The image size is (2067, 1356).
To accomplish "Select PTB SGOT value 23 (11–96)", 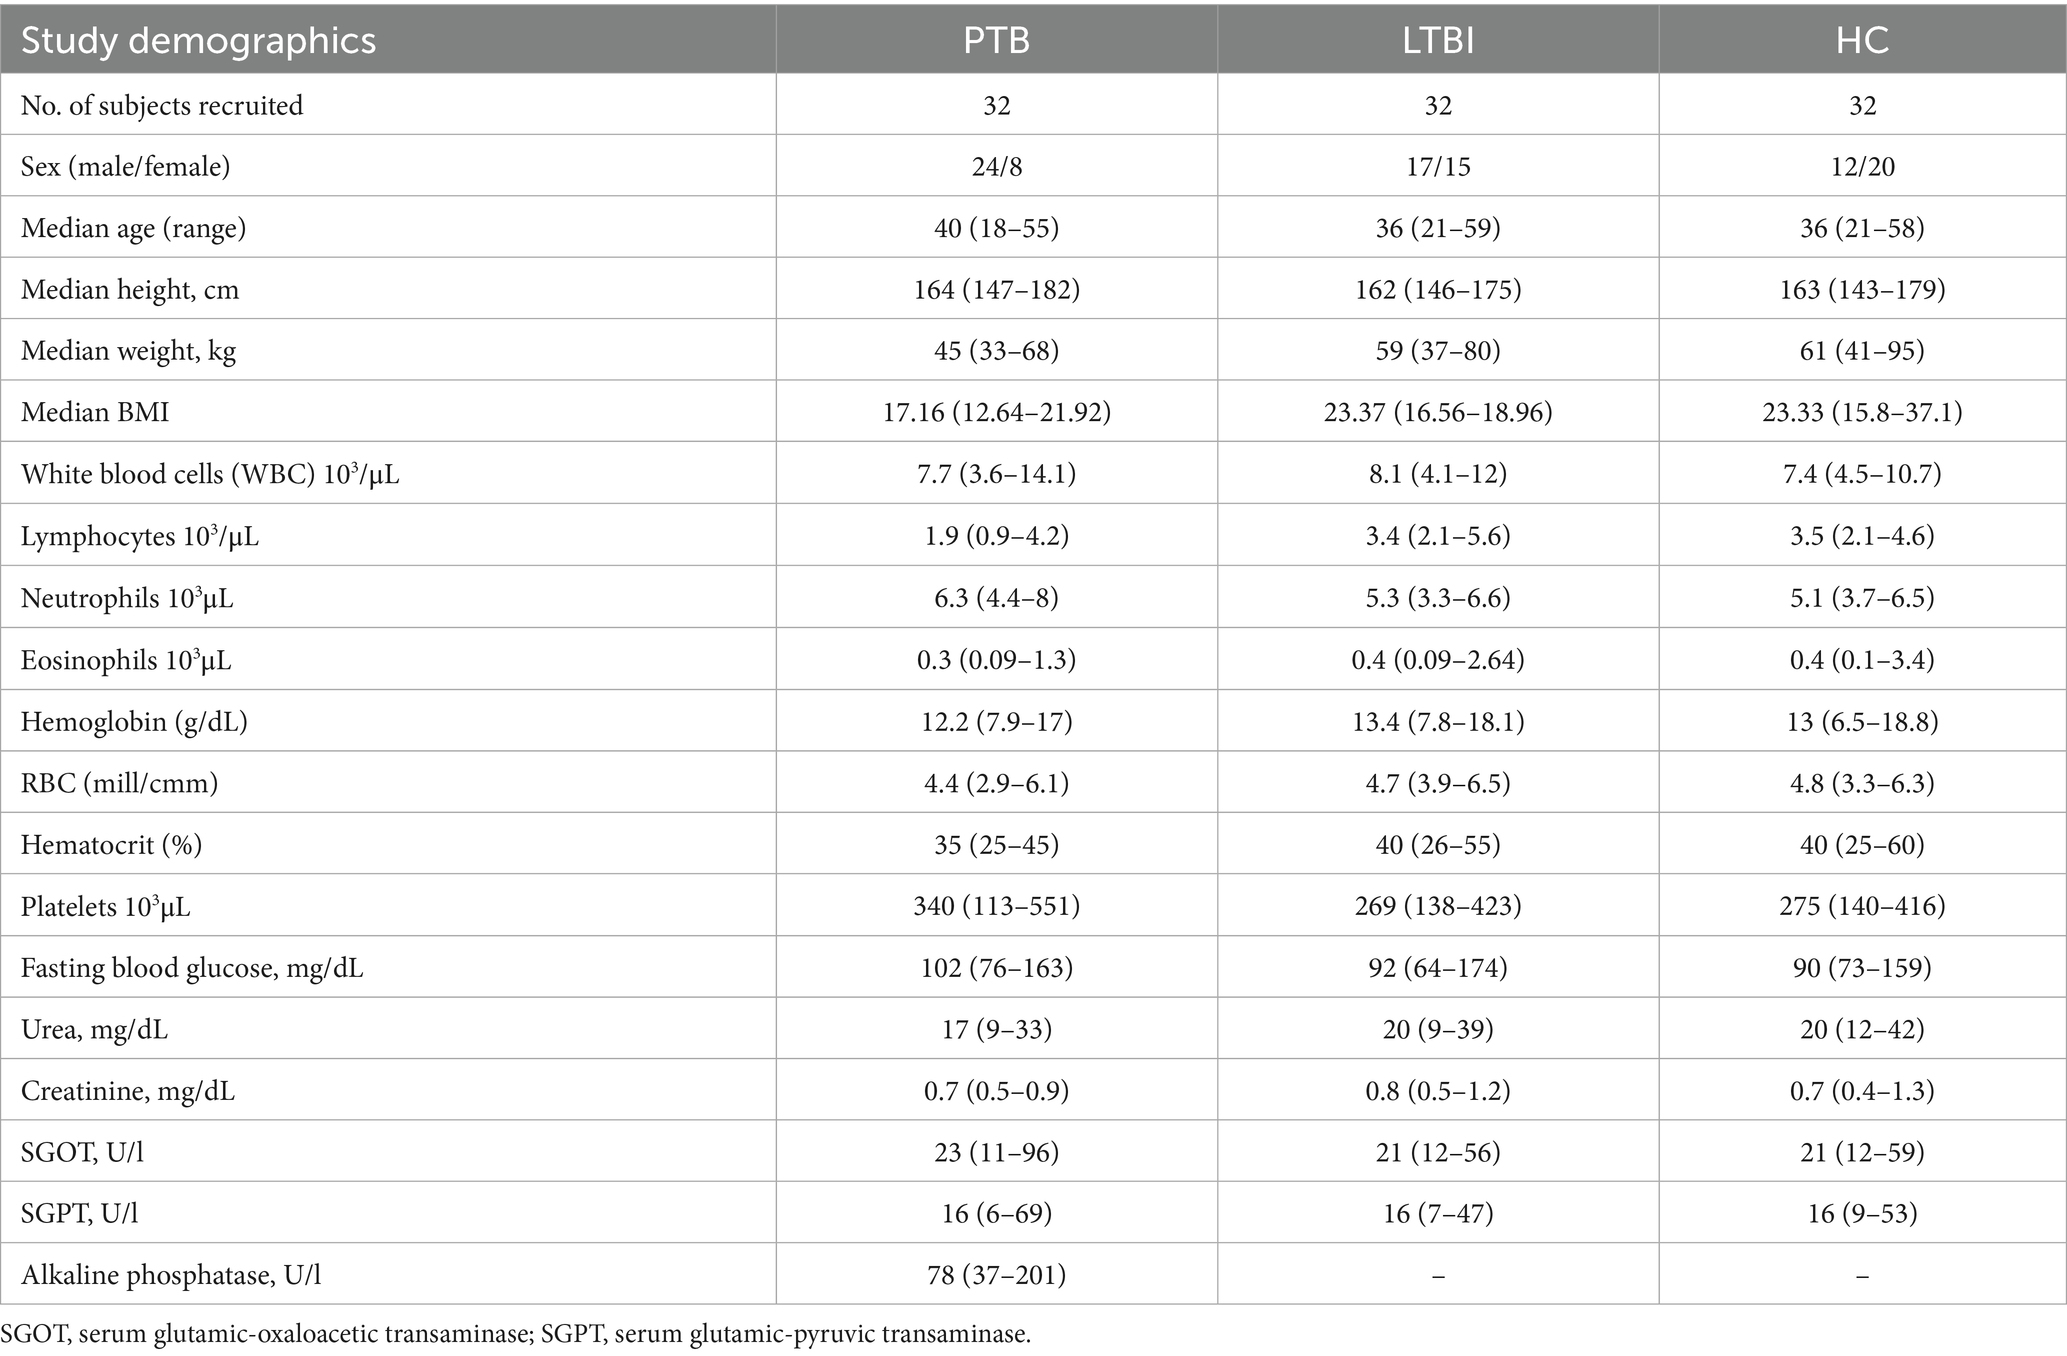I will coord(996,1152).
